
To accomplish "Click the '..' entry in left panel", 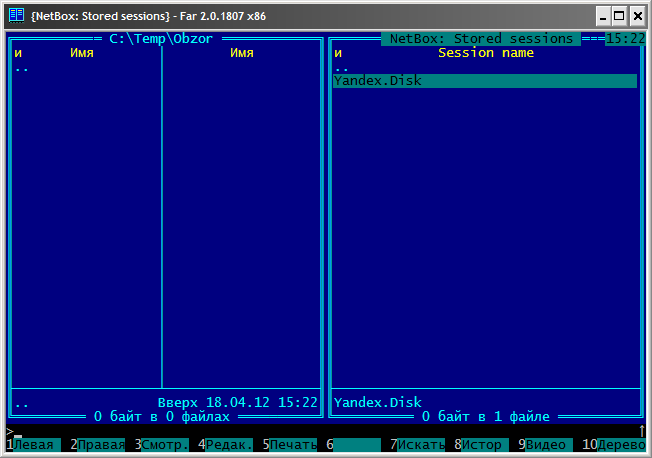I will point(22,68).
